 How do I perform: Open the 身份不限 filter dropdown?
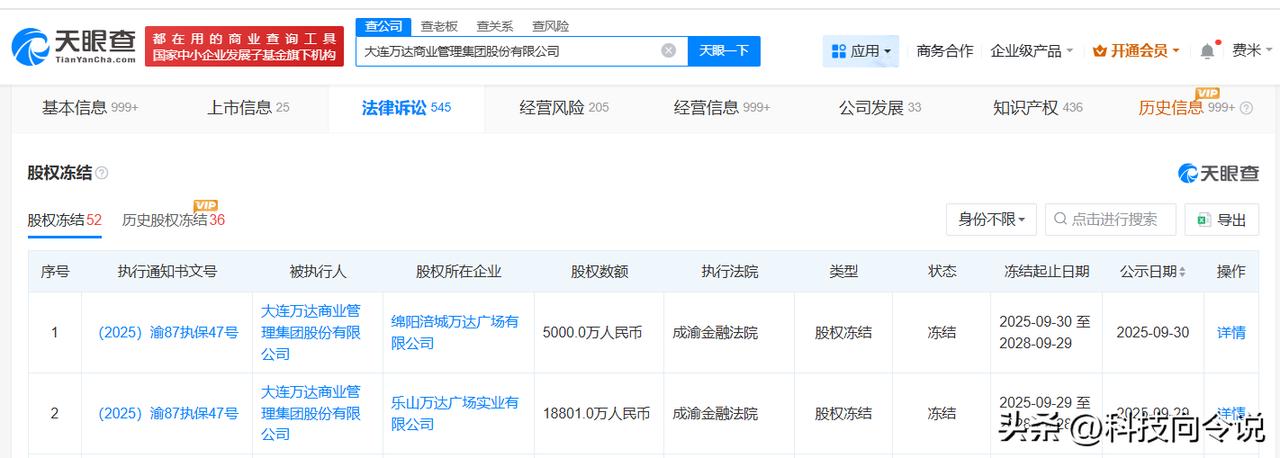[x=991, y=219]
